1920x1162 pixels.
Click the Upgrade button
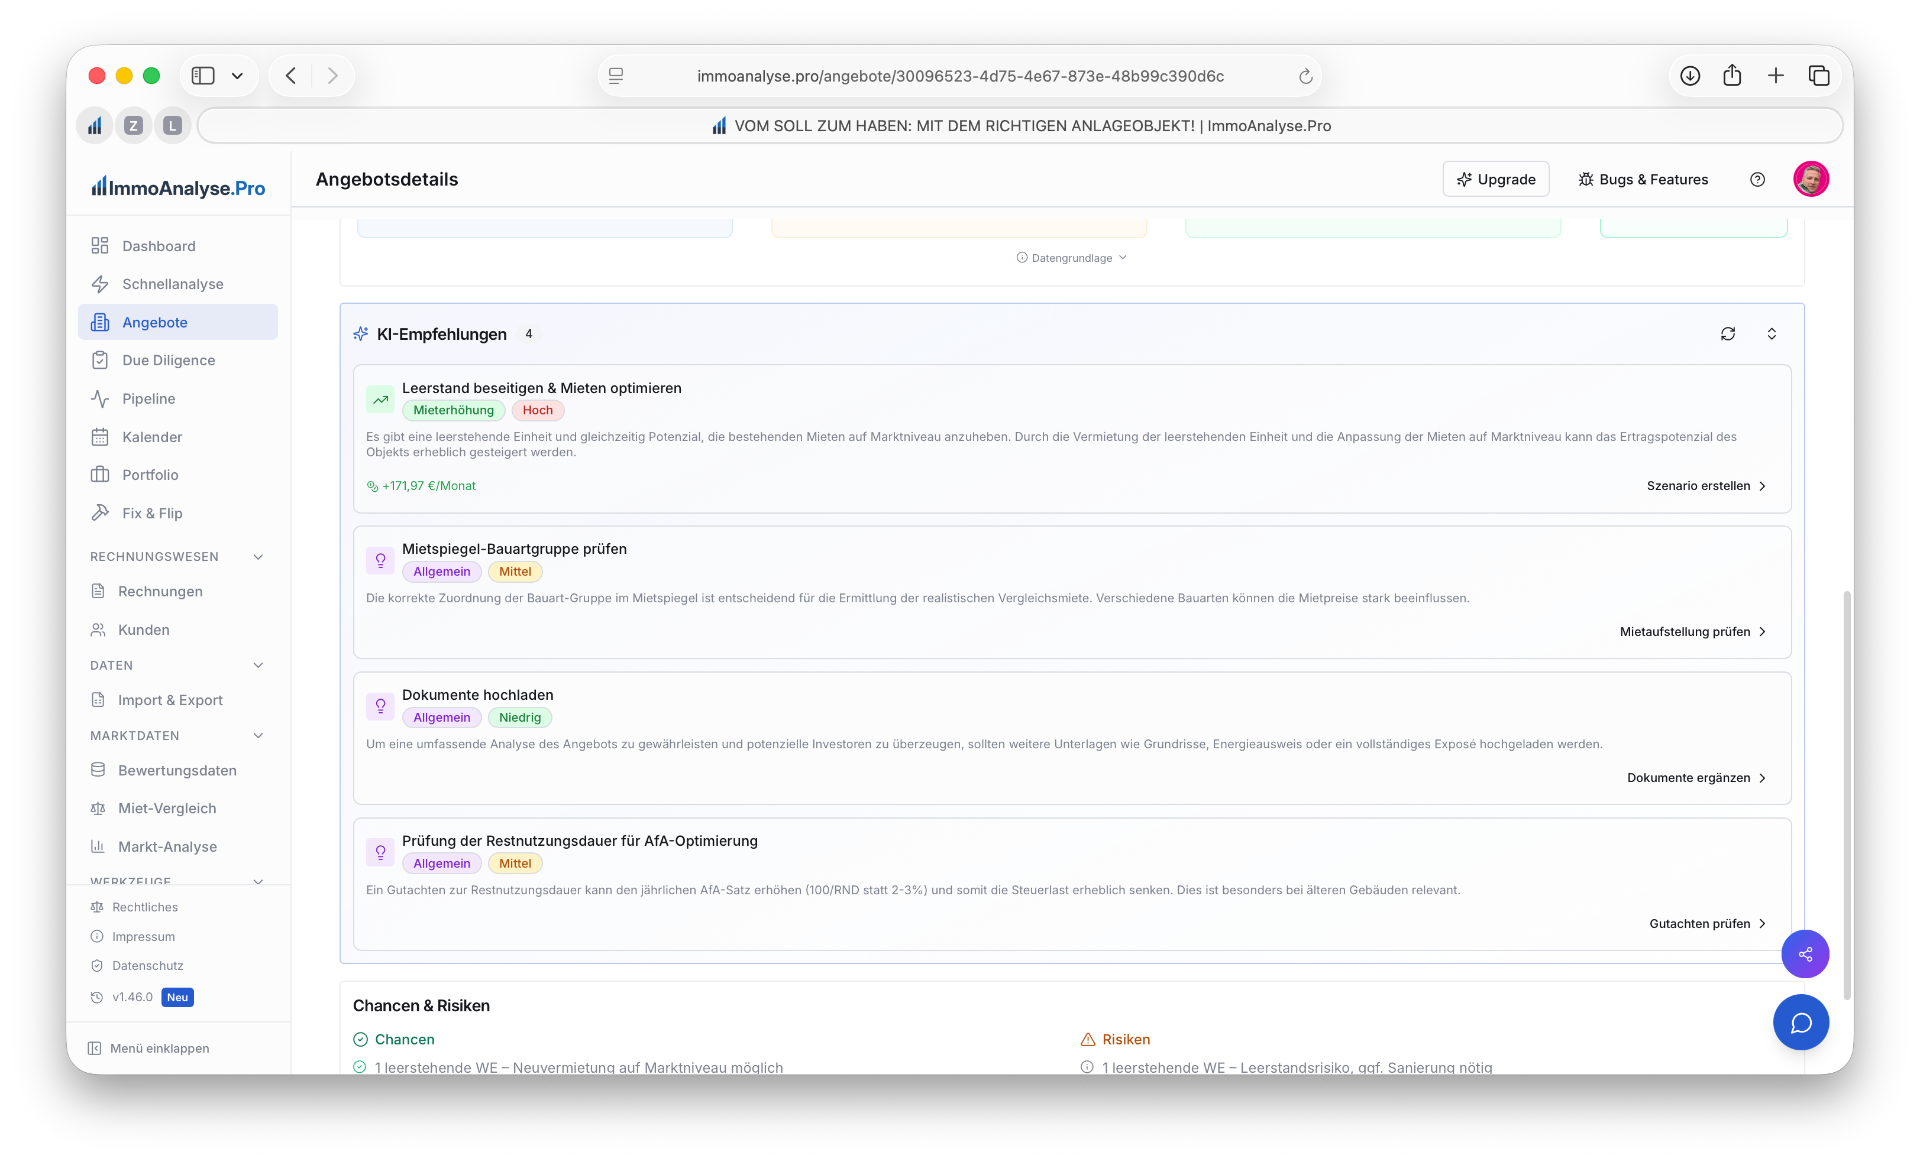1496,180
